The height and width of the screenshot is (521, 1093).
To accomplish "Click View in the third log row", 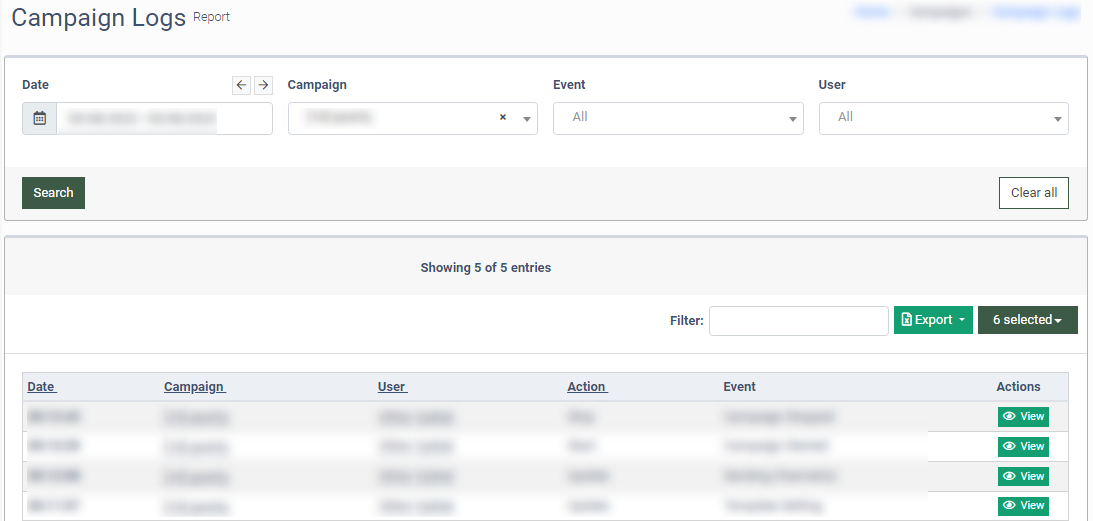I will click(1023, 476).
